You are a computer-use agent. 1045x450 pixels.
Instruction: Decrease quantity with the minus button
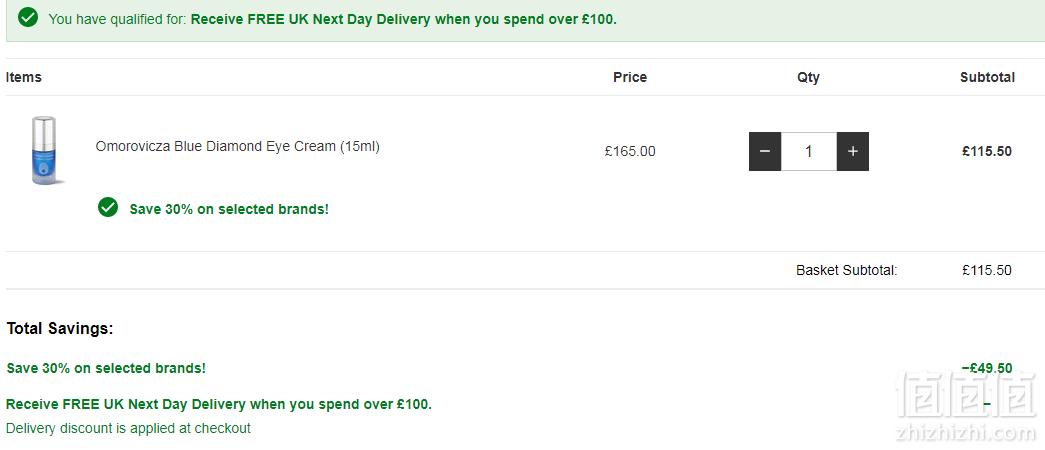click(765, 151)
